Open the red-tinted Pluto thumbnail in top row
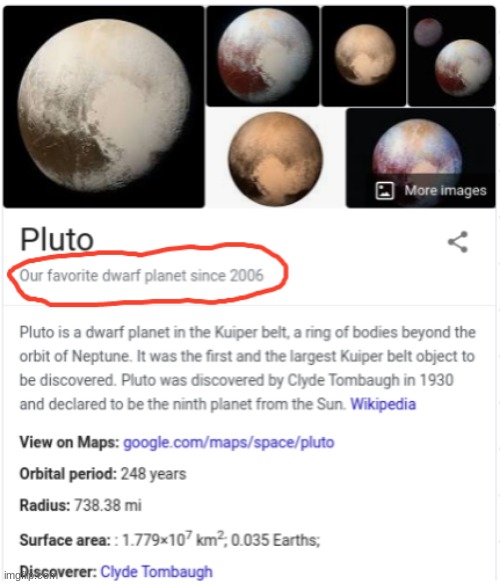The image size is (500, 584). [x=263, y=56]
